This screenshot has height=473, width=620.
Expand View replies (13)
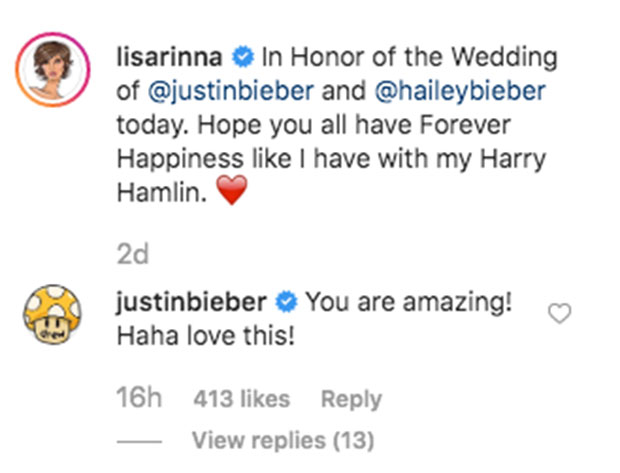pyautogui.click(x=282, y=441)
